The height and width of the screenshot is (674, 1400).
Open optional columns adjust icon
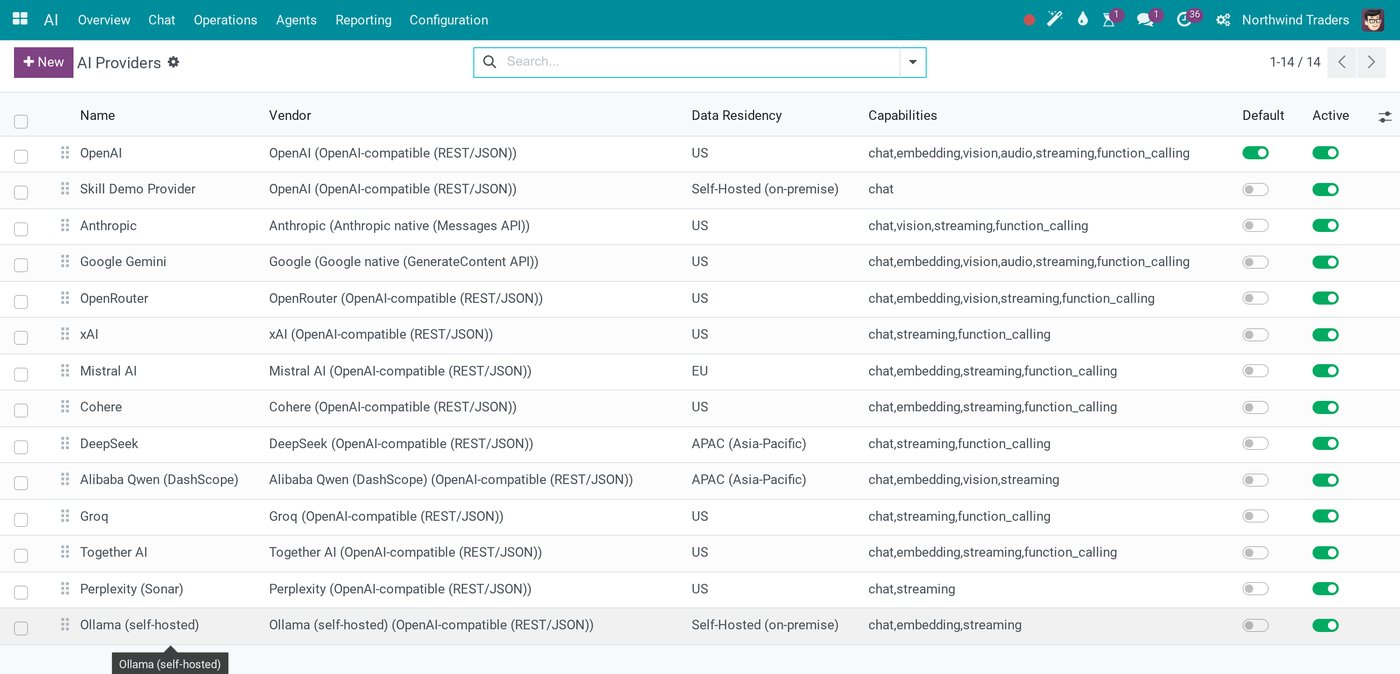(1385, 117)
